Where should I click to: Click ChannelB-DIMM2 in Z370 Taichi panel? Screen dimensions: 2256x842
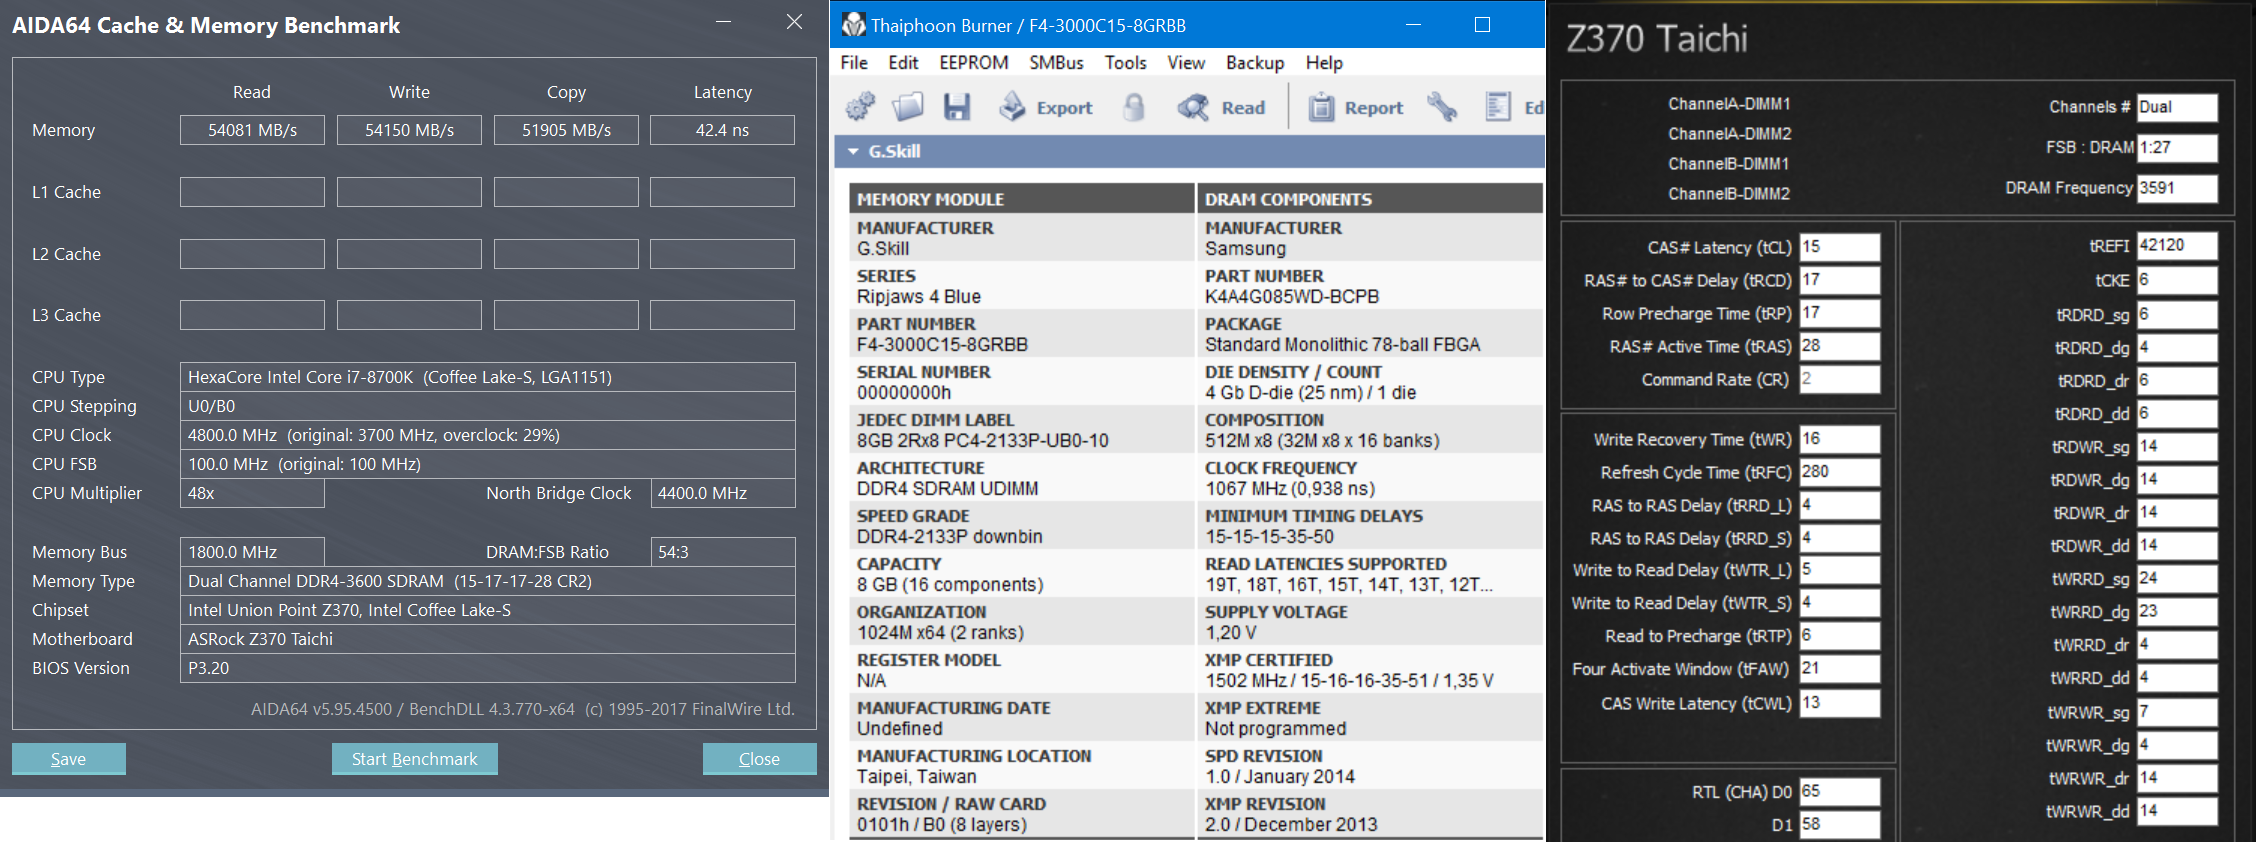click(1729, 194)
